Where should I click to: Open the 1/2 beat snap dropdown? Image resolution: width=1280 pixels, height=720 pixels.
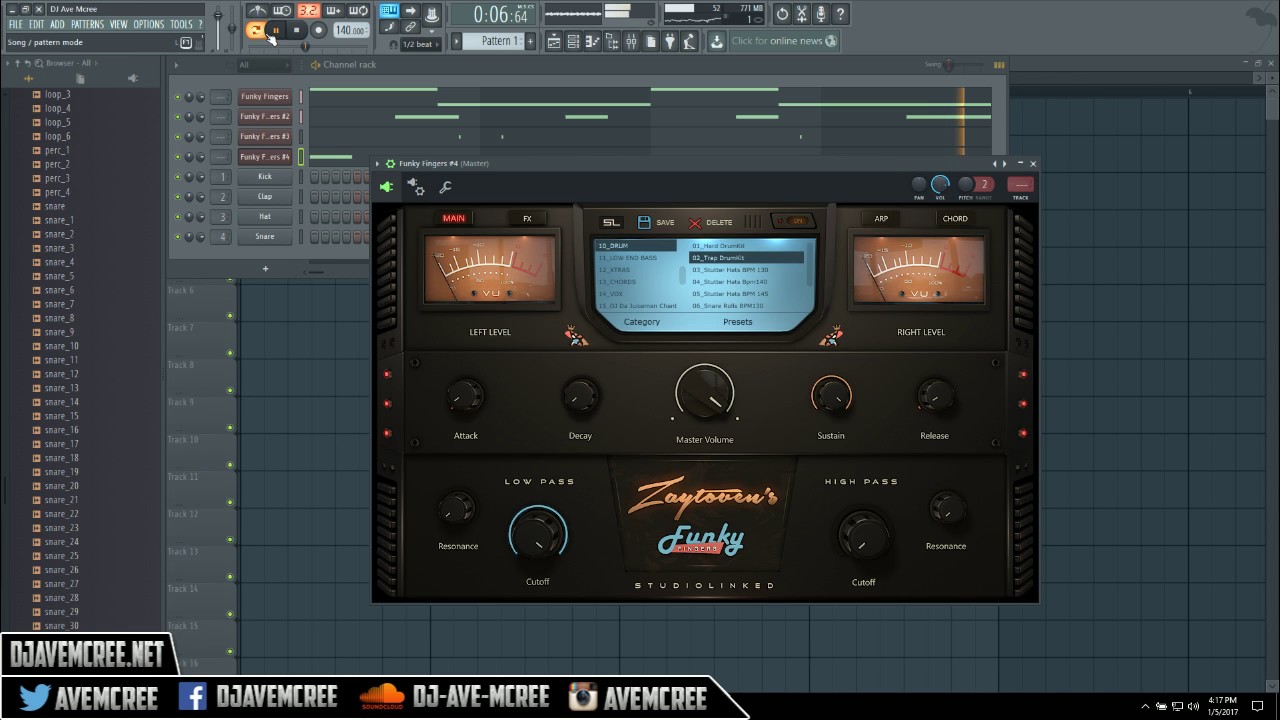(x=424, y=42)
